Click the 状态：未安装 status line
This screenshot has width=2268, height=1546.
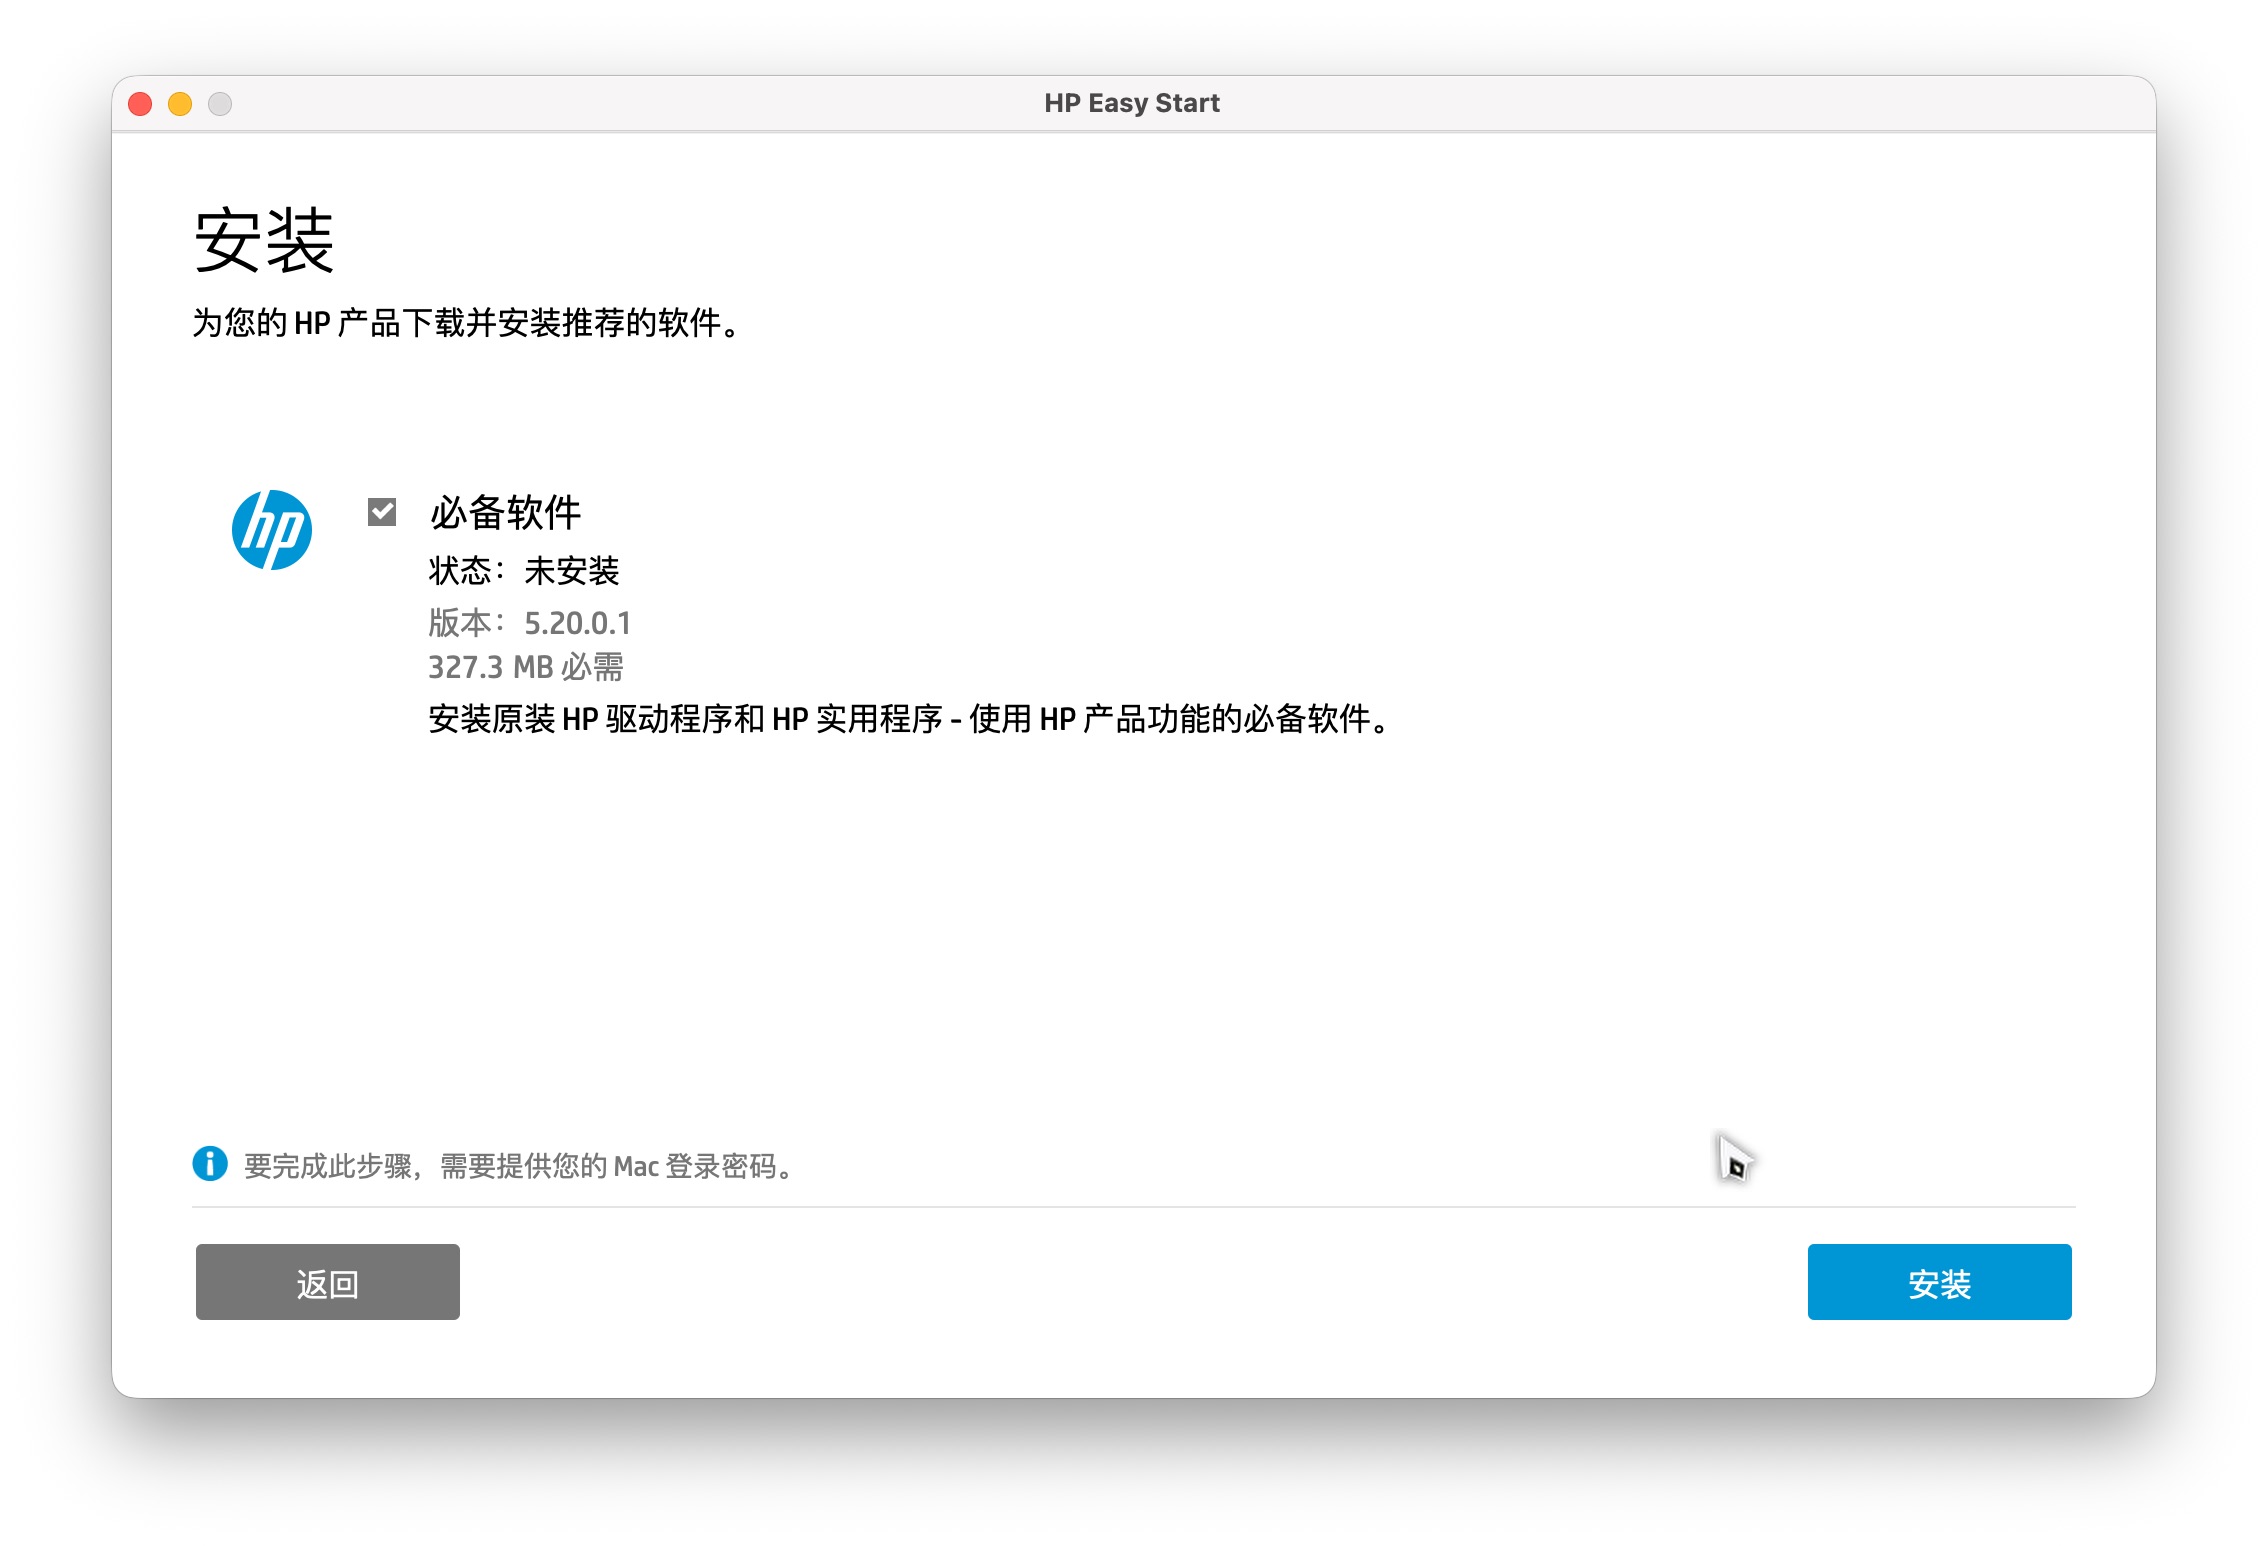[x=524, y=571]
